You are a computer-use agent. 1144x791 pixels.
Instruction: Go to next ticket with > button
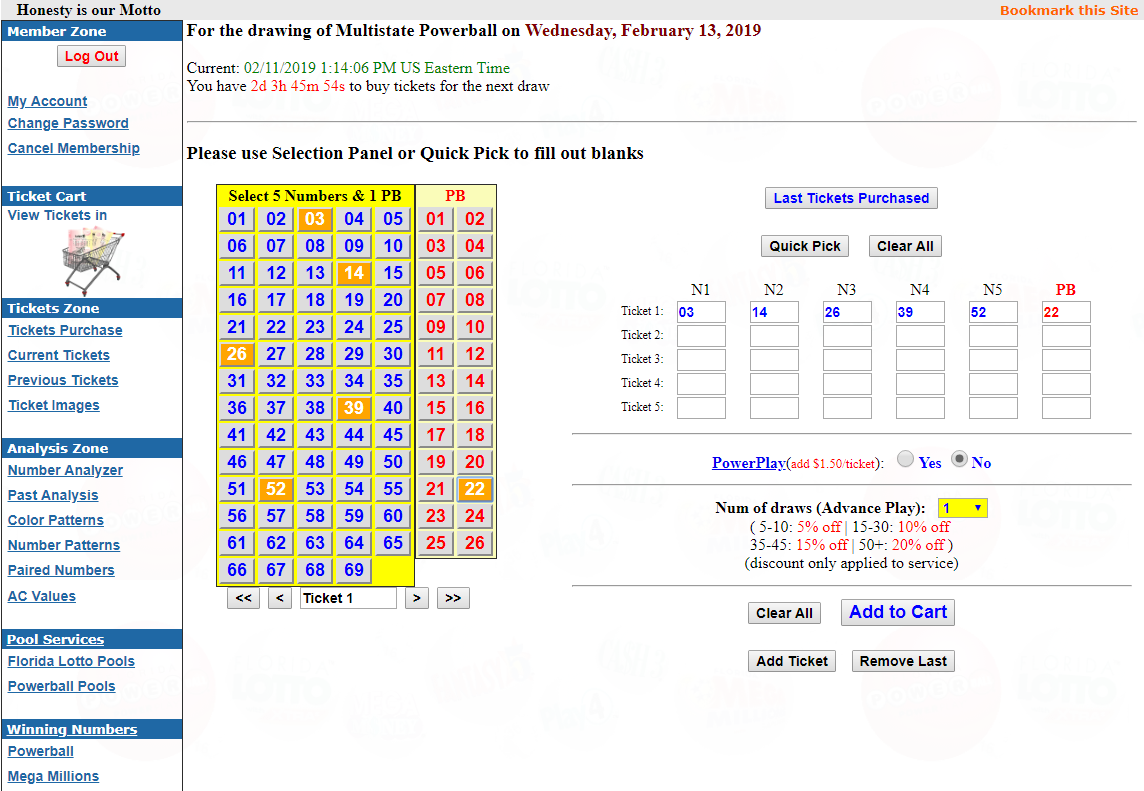tap(417, 598)
